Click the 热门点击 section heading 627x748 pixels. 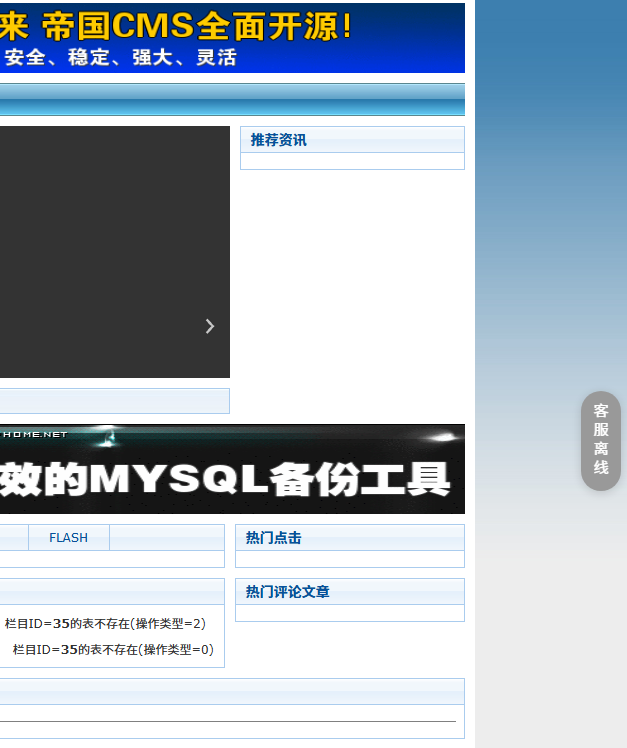(x=273, y=538)
